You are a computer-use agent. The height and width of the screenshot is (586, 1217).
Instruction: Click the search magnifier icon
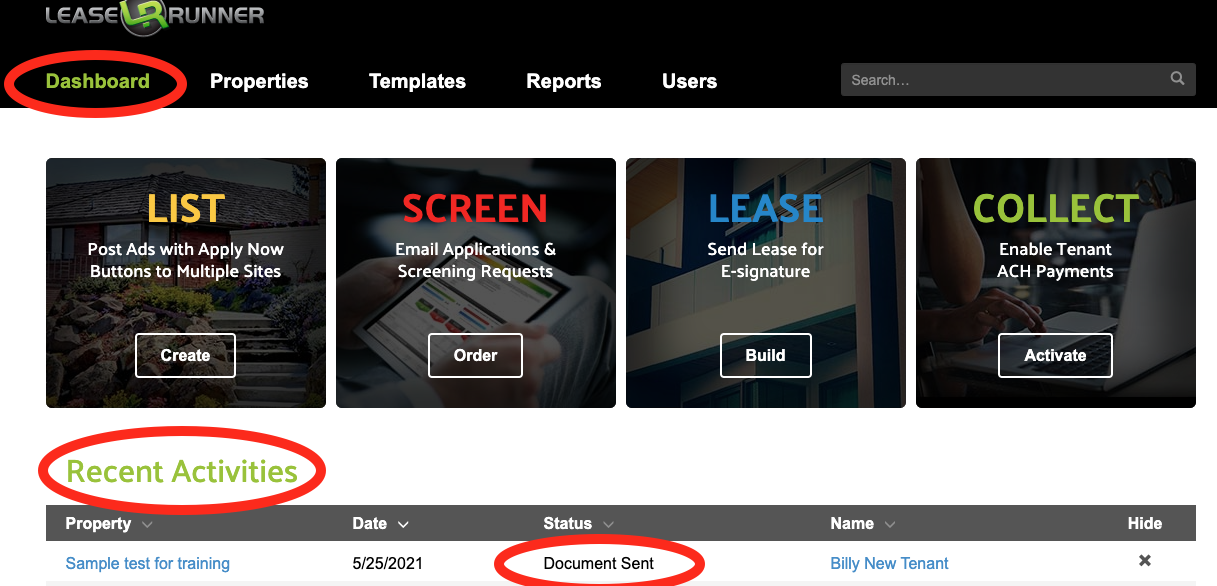click(1177, 79)
